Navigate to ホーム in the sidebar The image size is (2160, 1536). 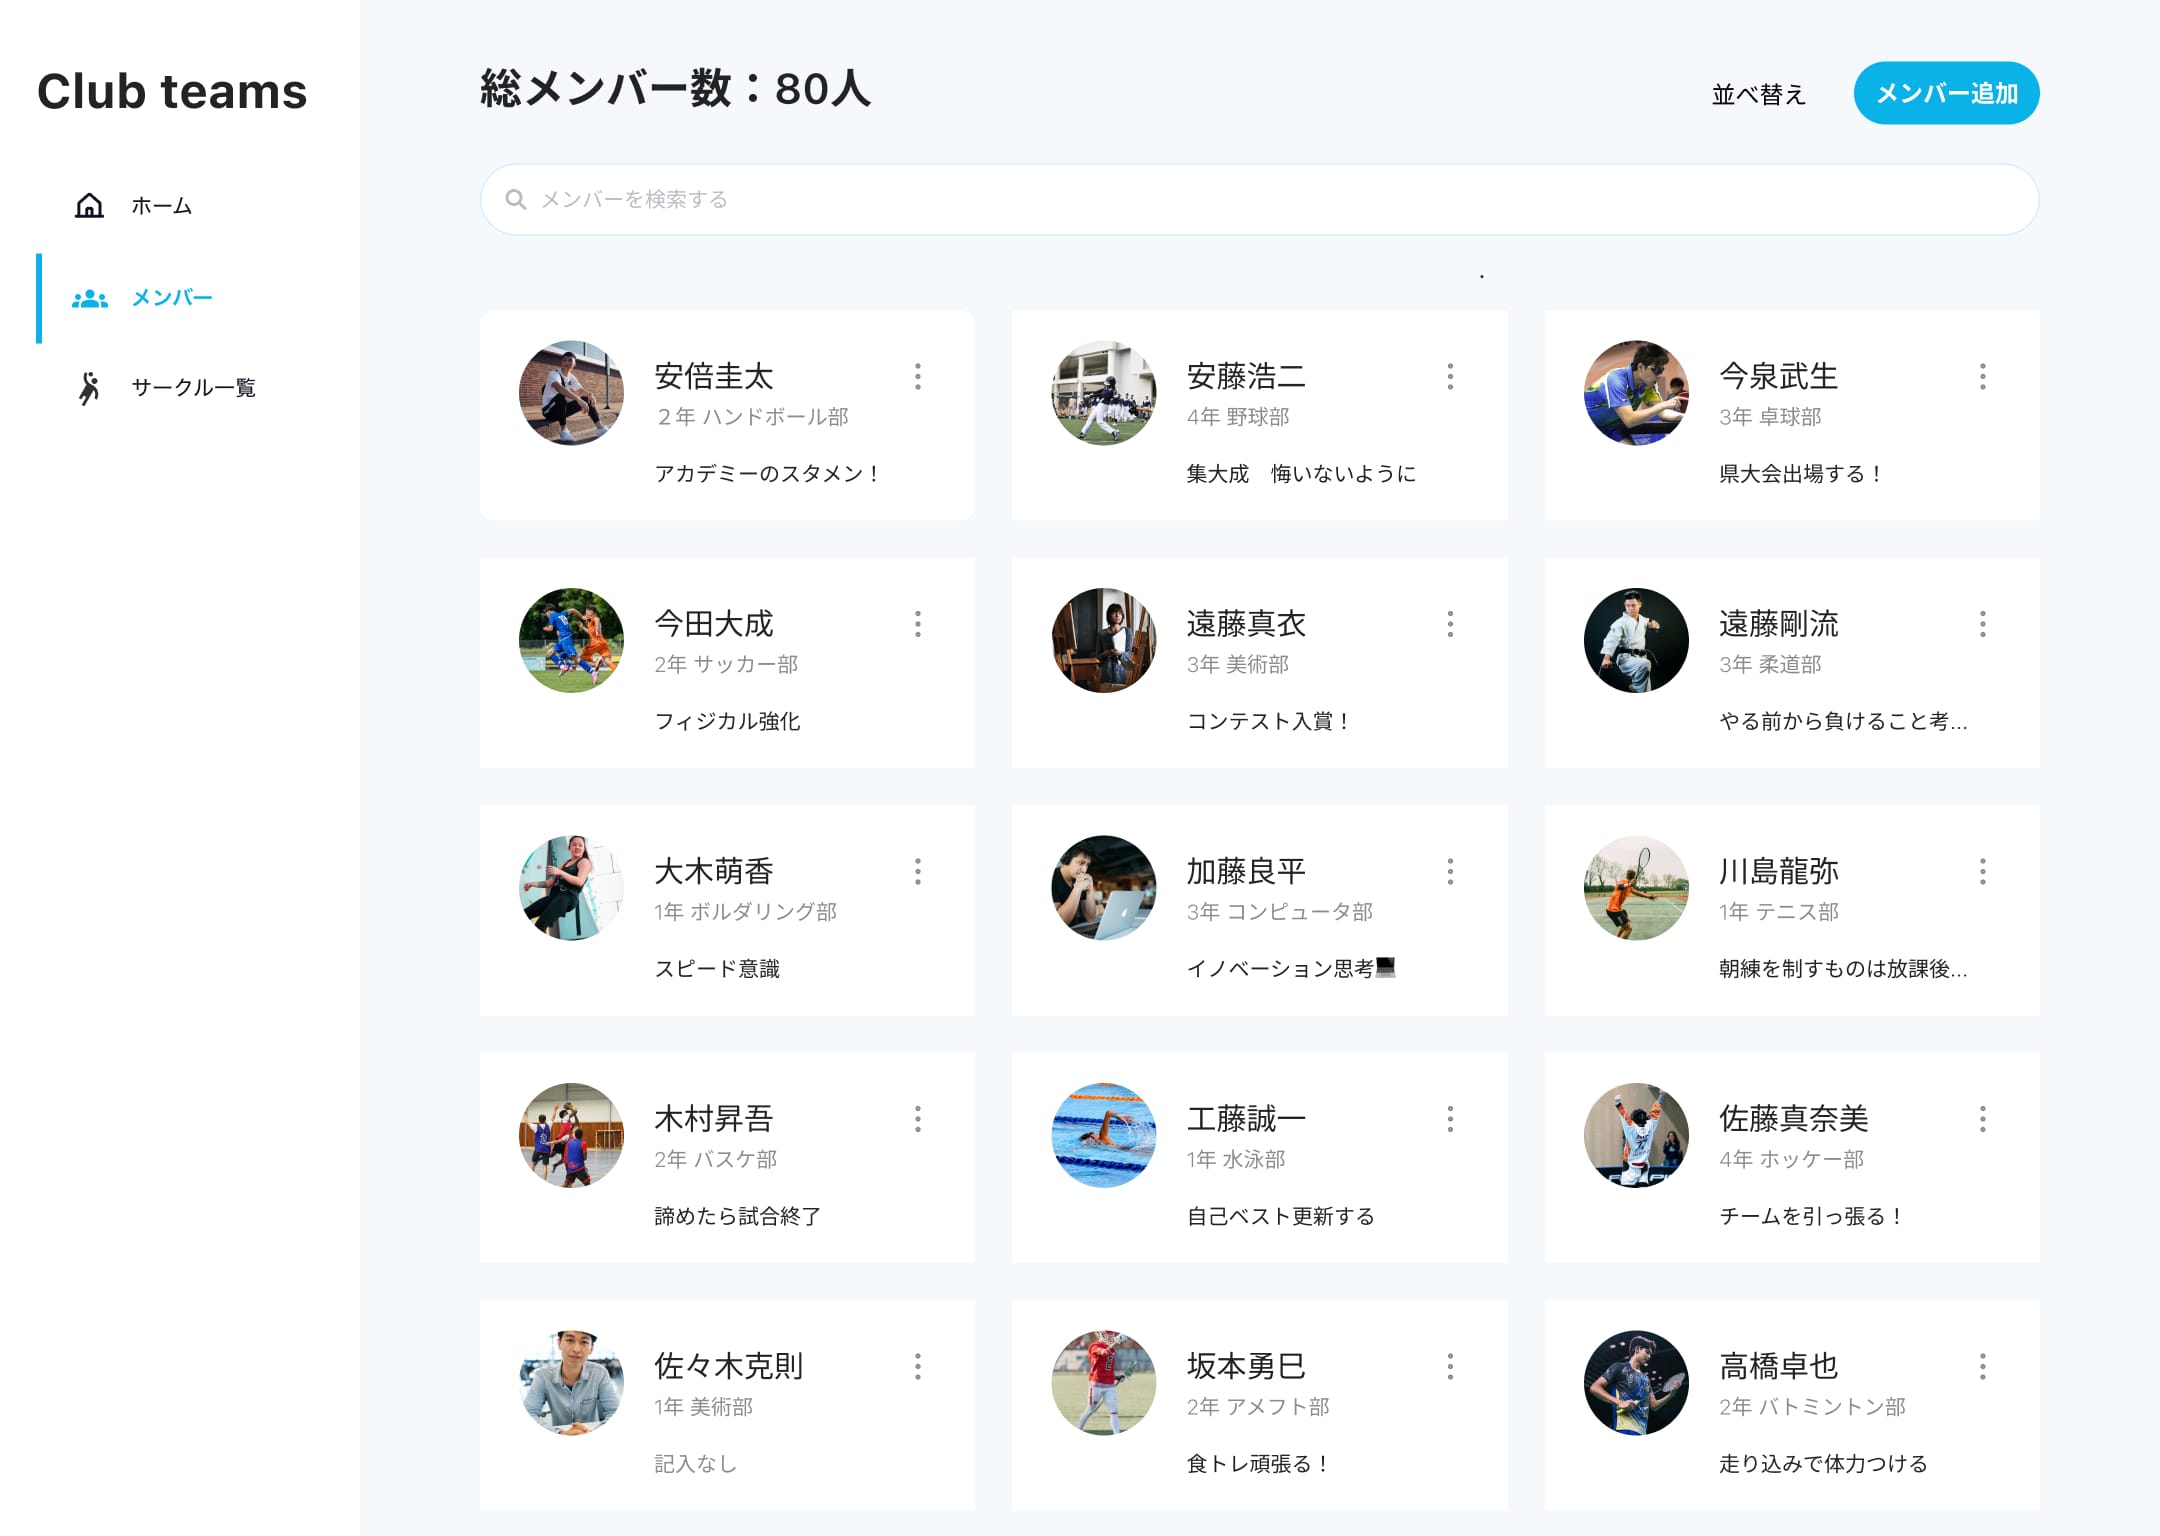pyautogui.click(x=160, y=206)
